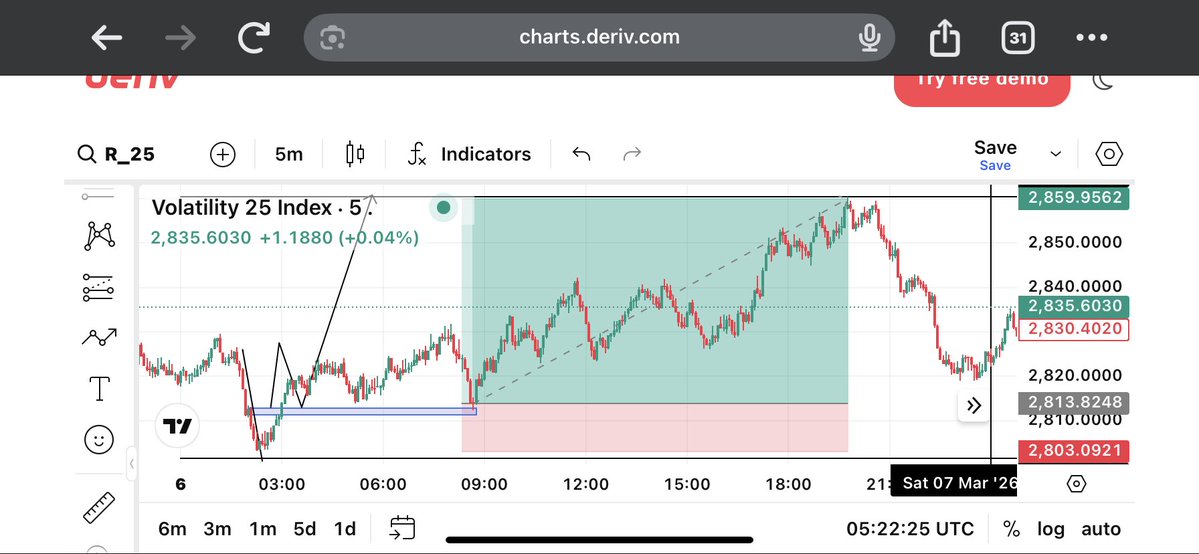Screen dimensions: 1199x554
Task: Select the 5d date range
Action: [x=304, y=529]
